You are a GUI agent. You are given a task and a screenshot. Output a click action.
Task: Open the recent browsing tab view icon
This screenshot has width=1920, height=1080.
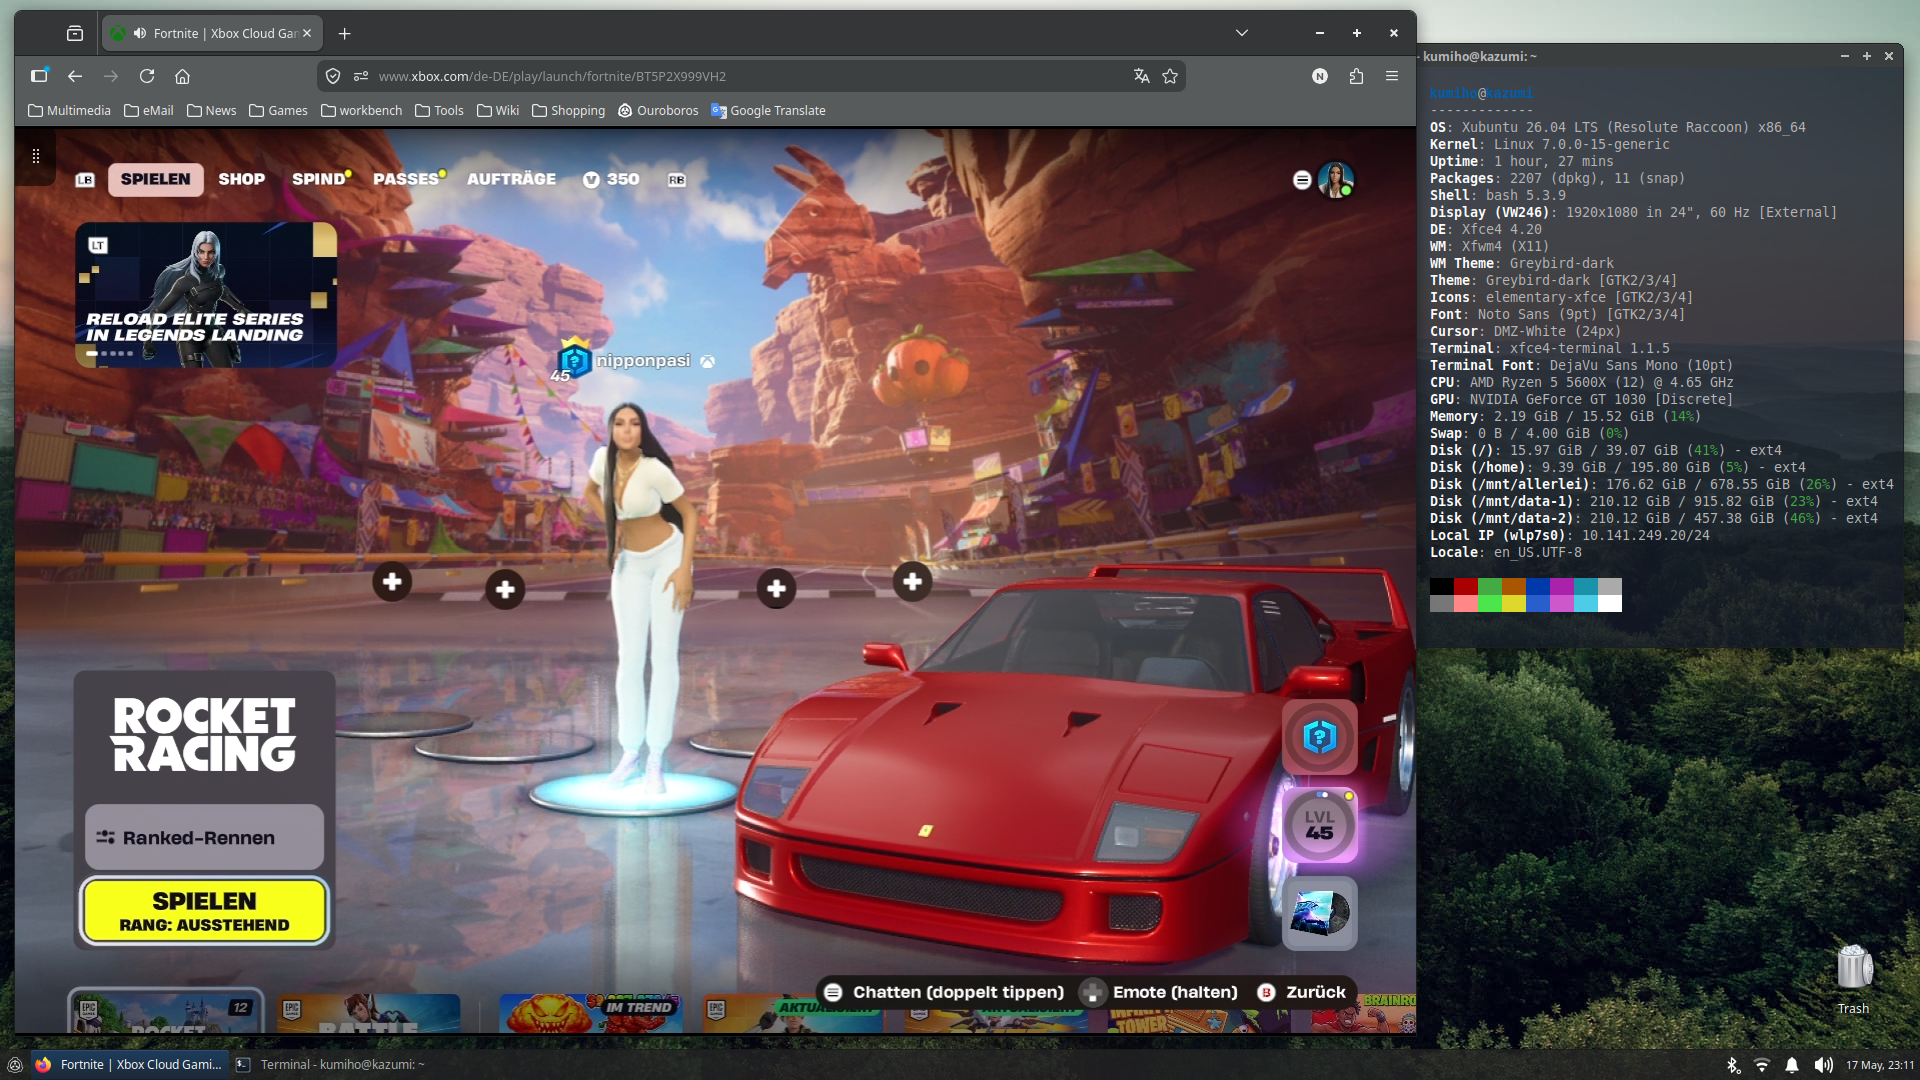(75, 33)
